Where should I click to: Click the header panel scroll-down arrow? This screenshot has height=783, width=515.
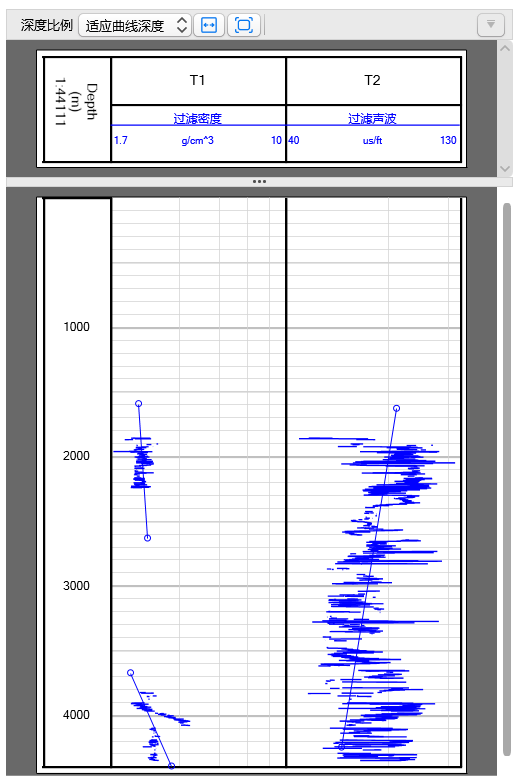coord(505,169)
